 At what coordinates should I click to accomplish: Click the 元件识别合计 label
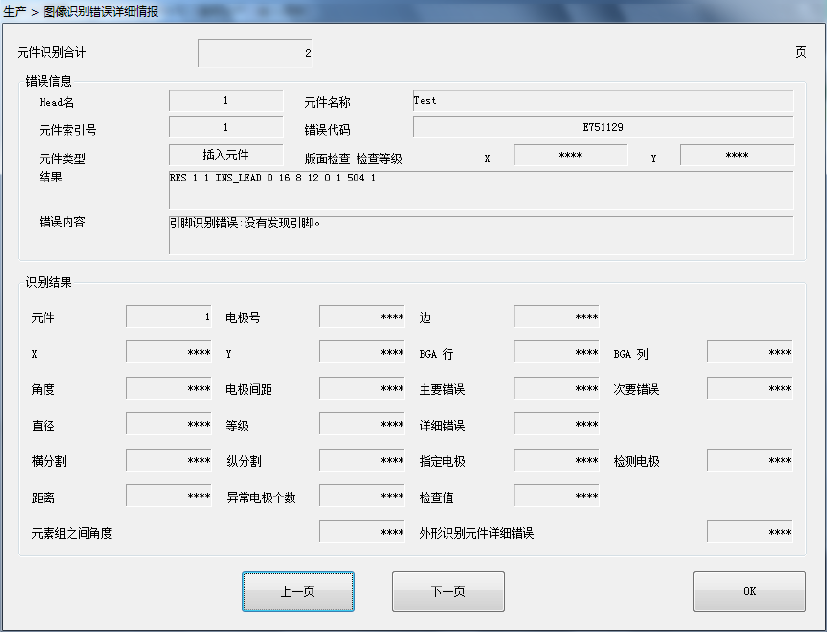coord(52,52)
